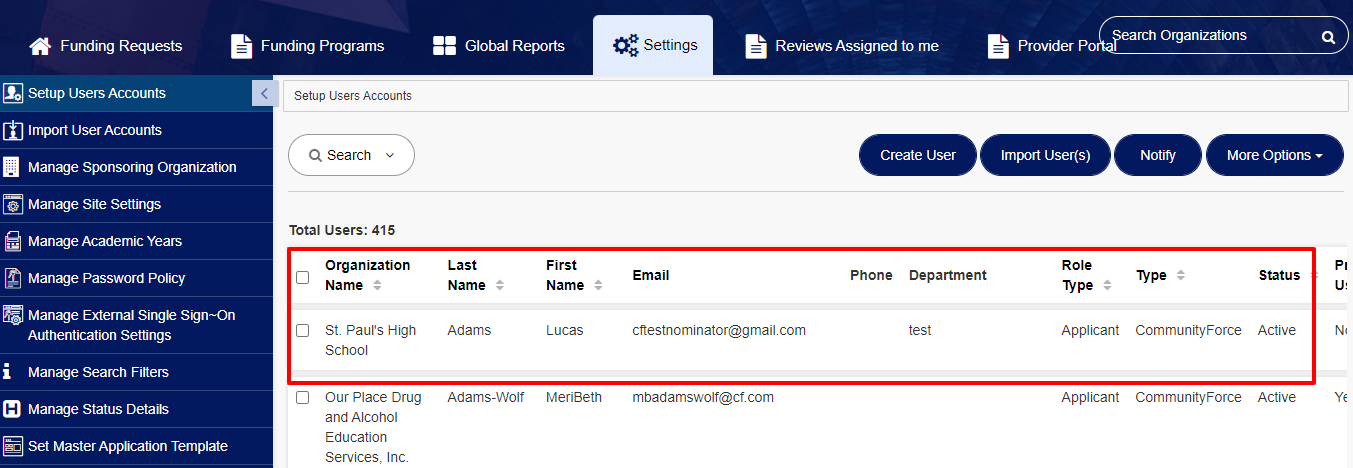1353x468 pixels.
Task: Click the Manage Sponsoring Organization building icon
Action: (12, 167)
